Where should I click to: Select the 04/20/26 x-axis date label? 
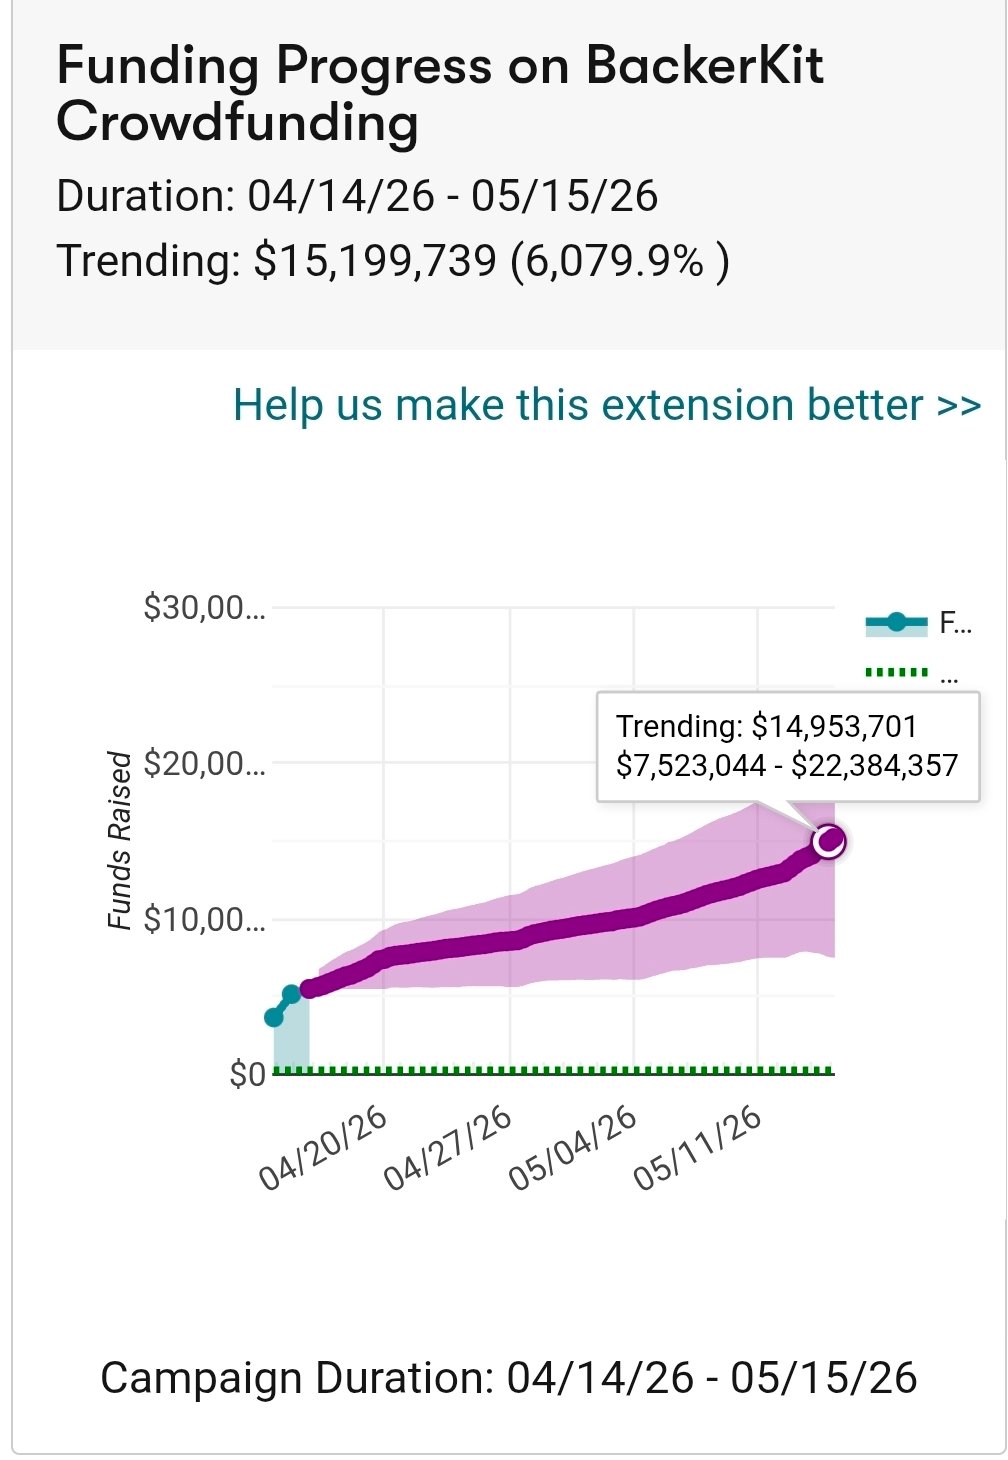point(324,1150)
